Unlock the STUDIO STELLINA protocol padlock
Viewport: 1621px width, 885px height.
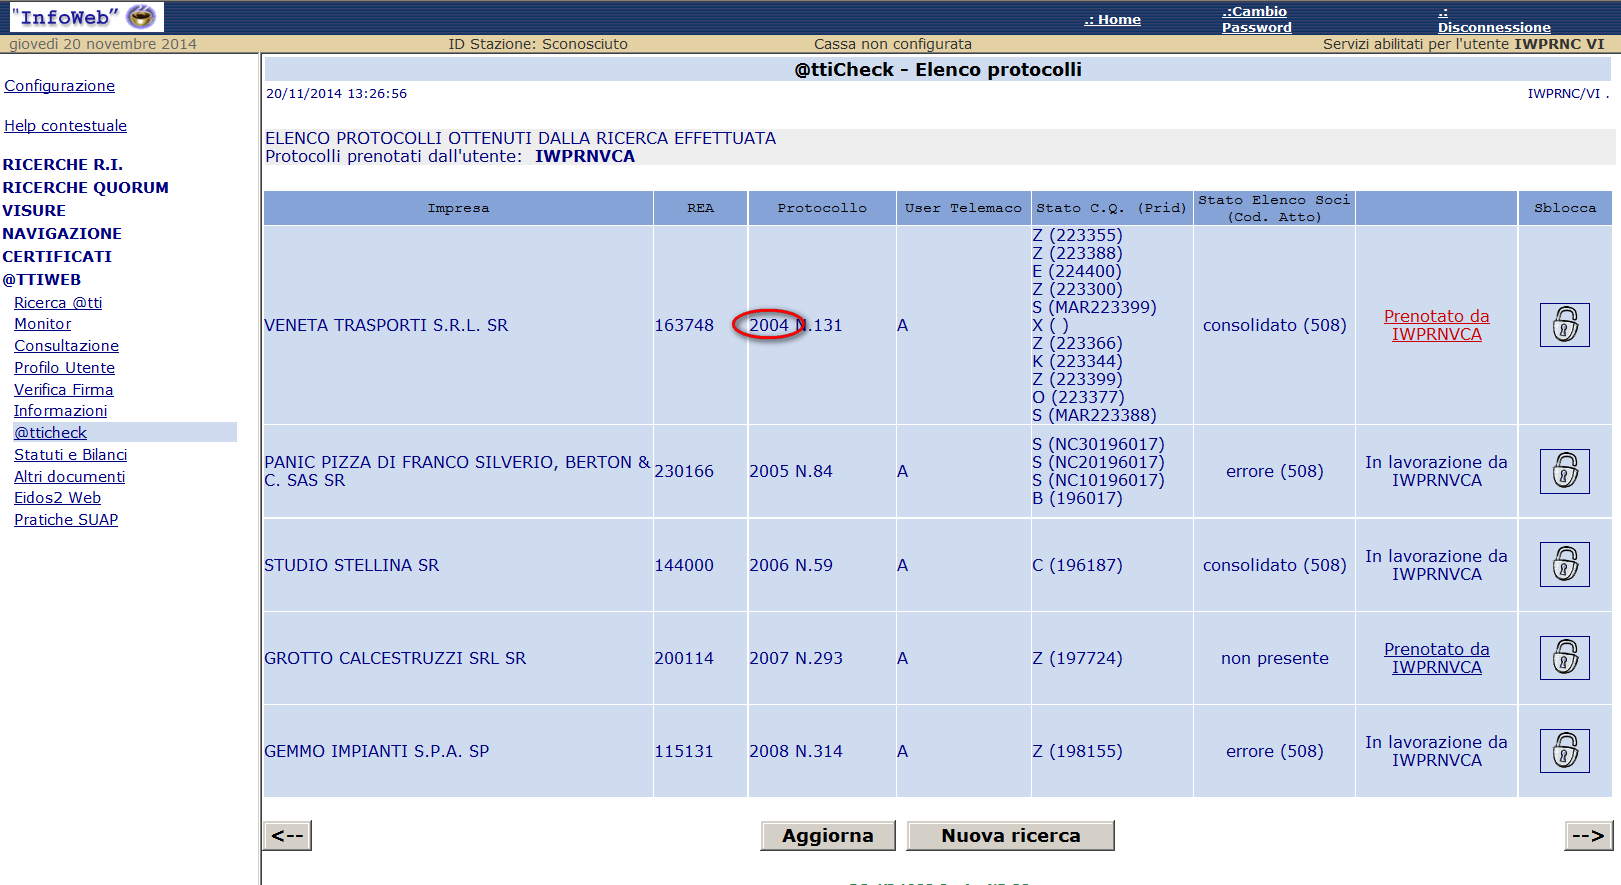[1564, 565]
